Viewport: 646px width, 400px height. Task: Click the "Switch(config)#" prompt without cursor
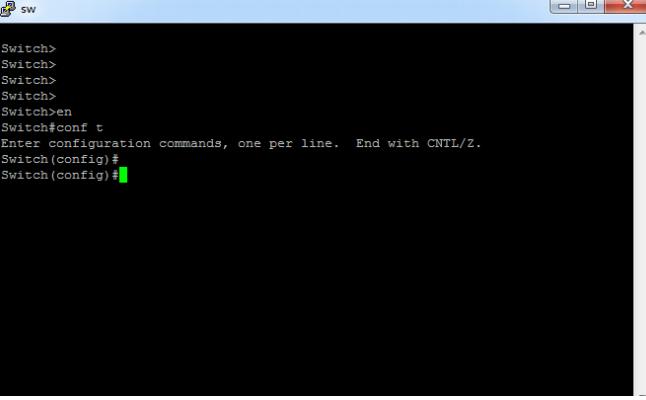click(60, 159)
